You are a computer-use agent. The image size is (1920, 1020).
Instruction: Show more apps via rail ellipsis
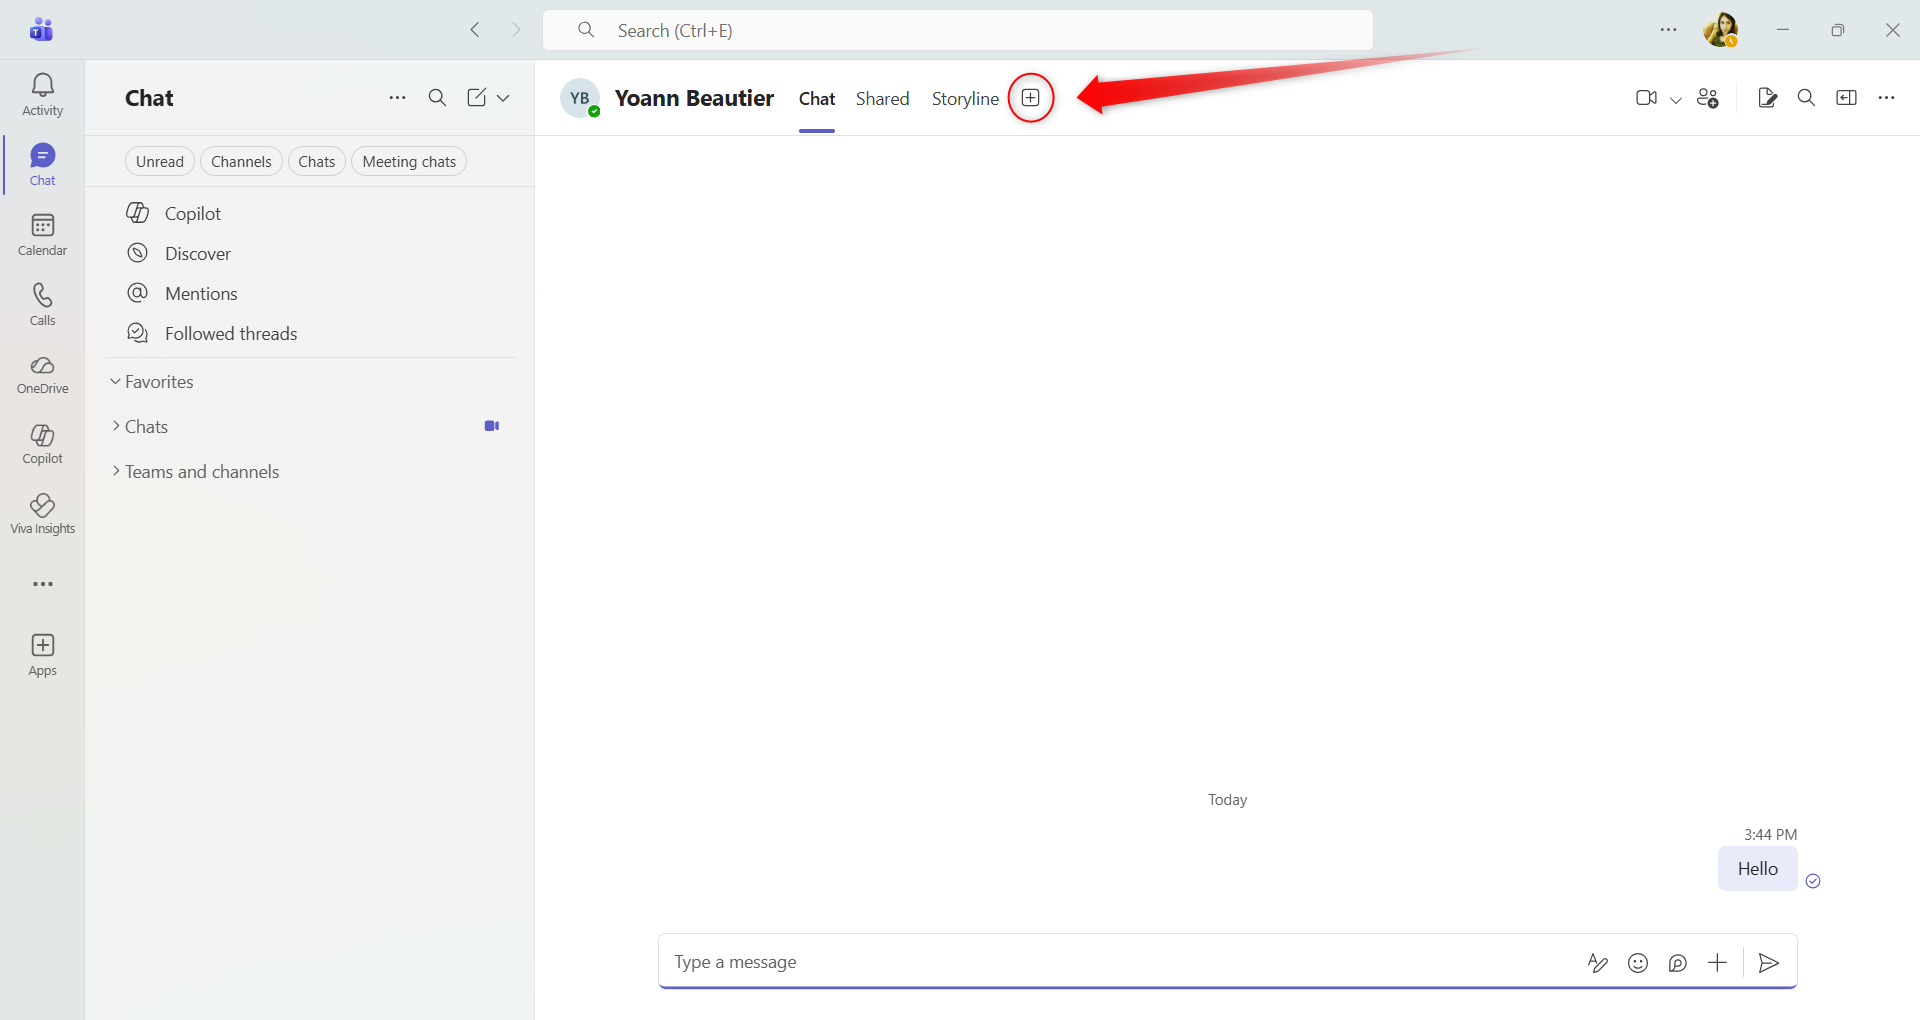42,584
